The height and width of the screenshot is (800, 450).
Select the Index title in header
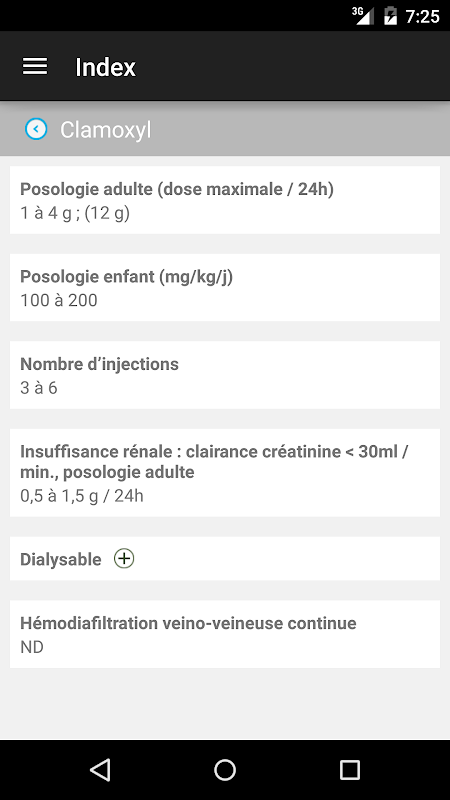pyautogui.click(x=106, y=67)
